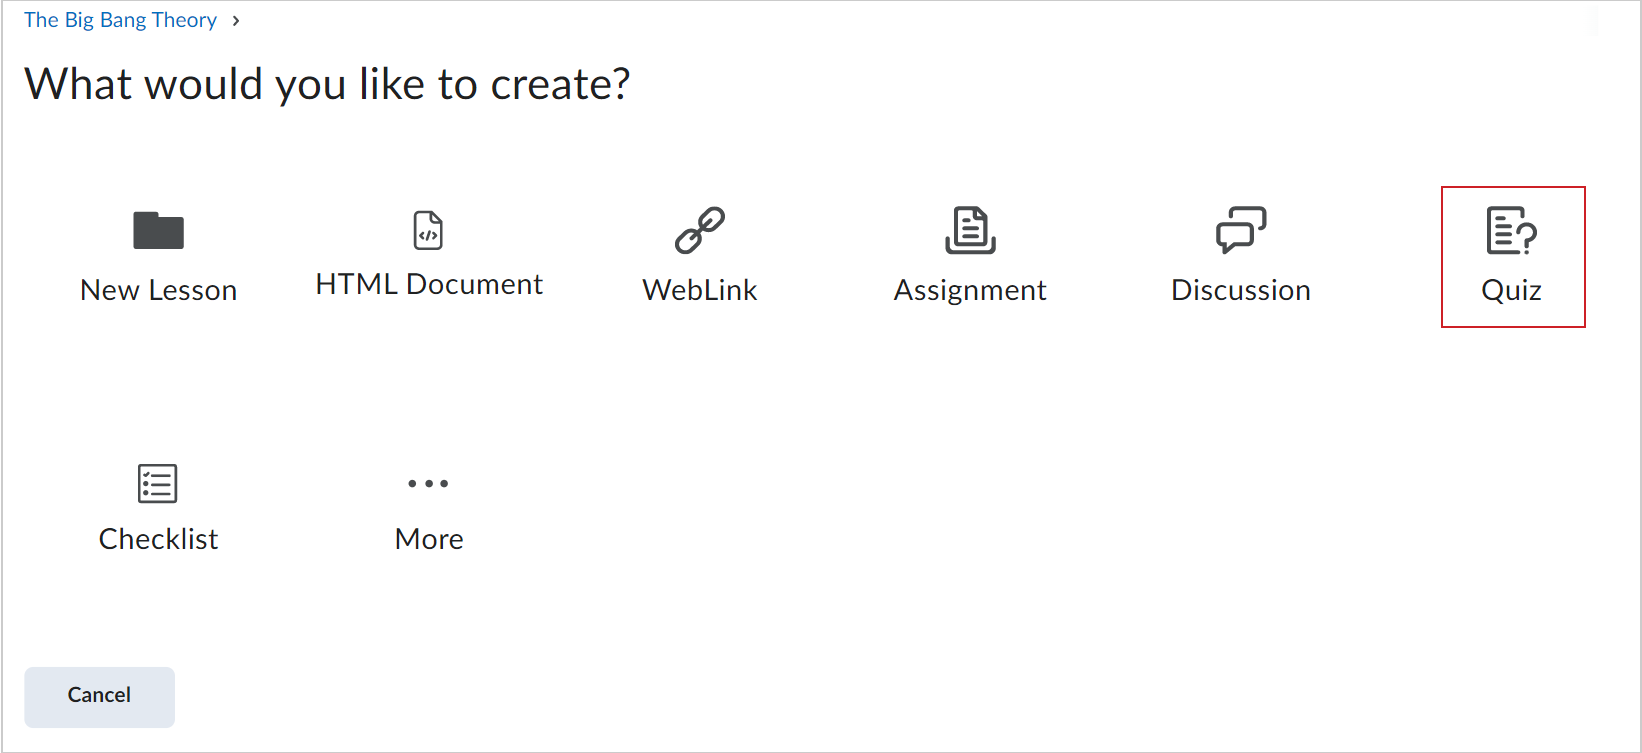Open More options via the ellipsis icon
The width and height of the screenshot is (1642, 753).
428,483
